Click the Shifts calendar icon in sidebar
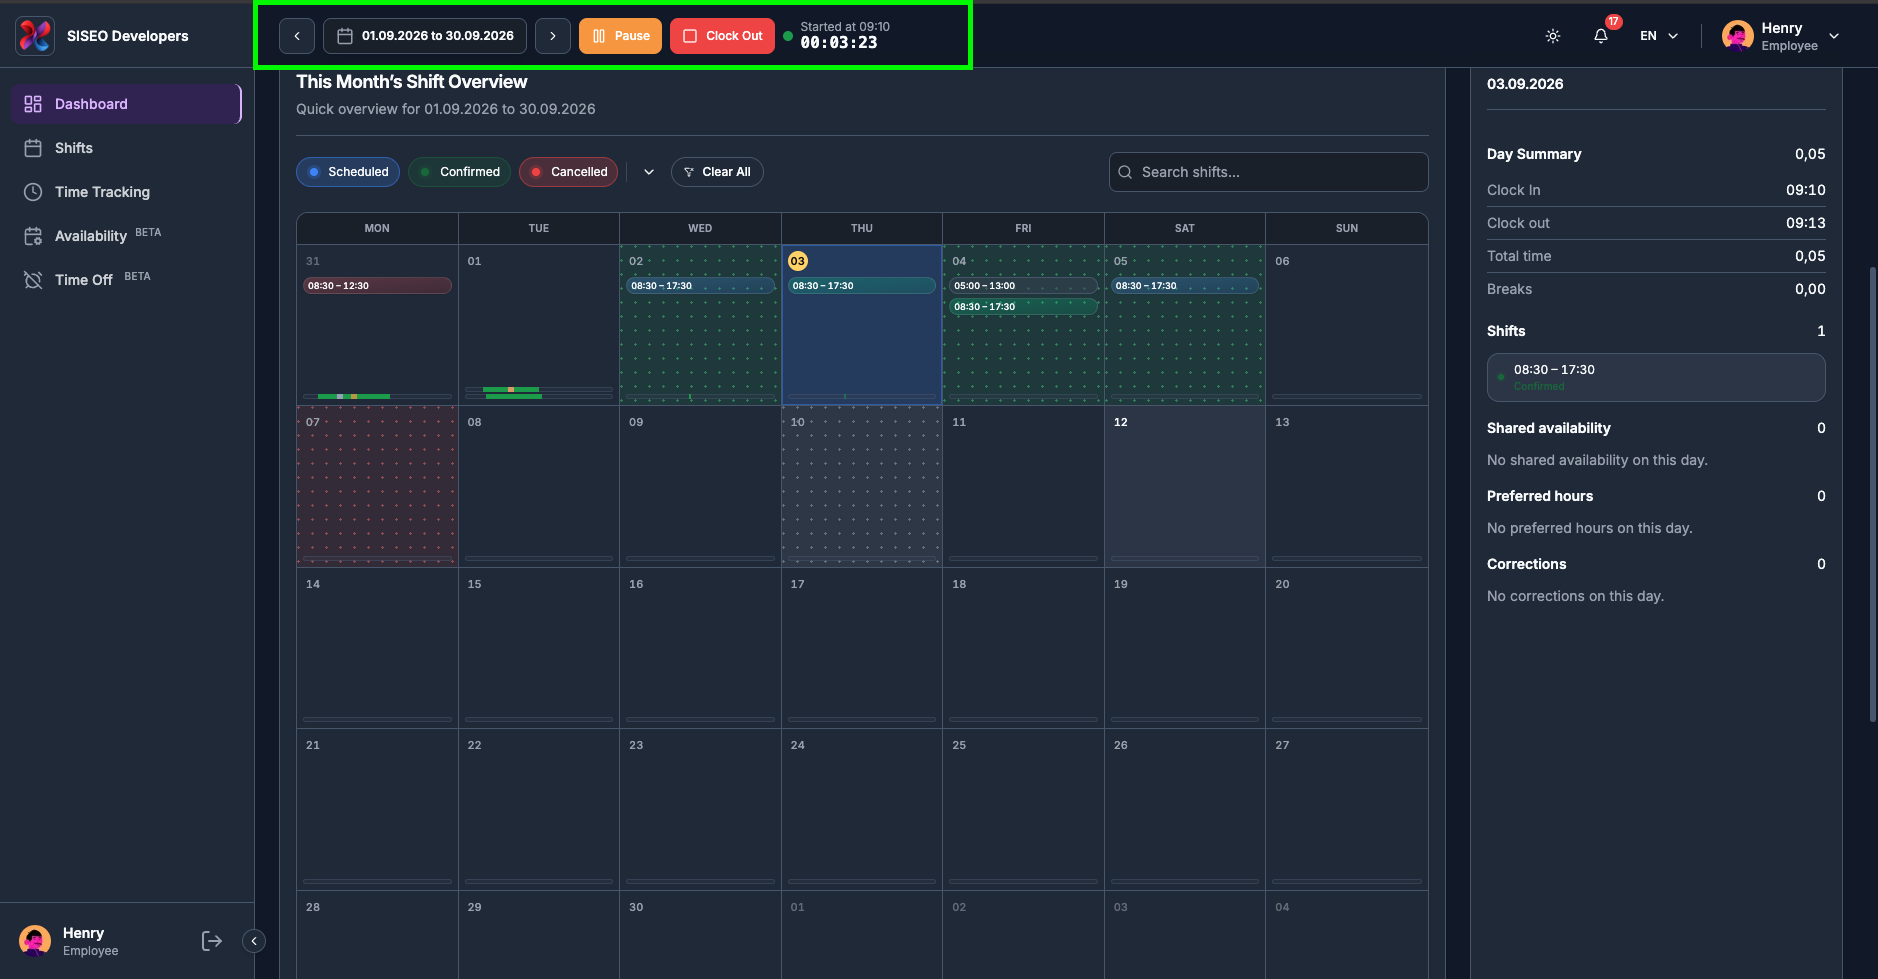 [x=33, y=148]
